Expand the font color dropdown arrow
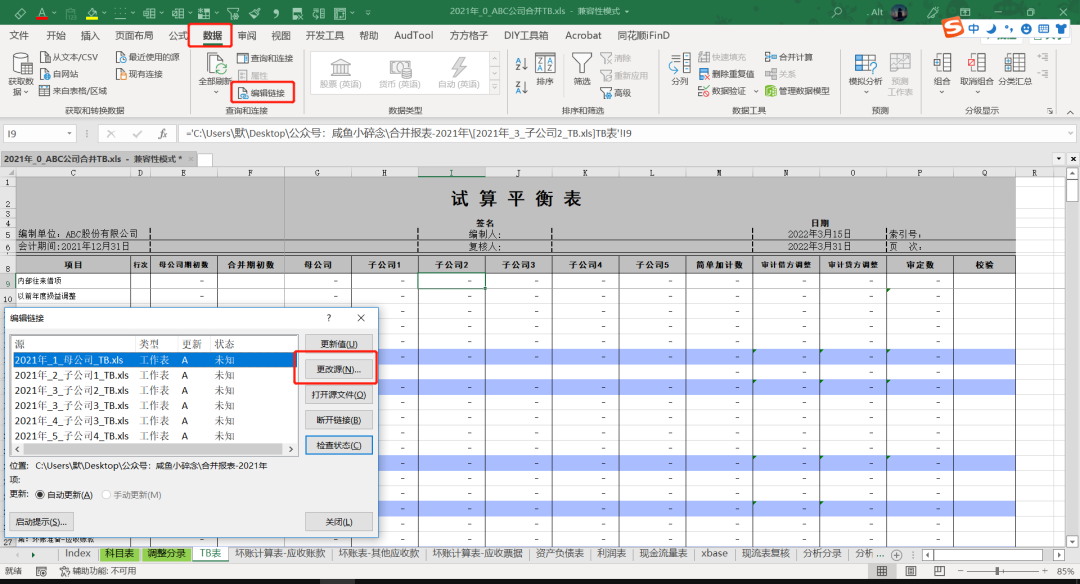 pos(55,13)
